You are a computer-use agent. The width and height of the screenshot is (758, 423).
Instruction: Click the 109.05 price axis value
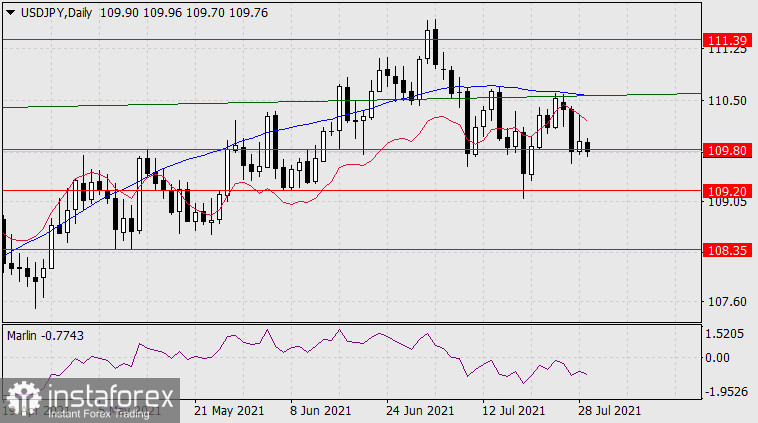coord(725,202)
